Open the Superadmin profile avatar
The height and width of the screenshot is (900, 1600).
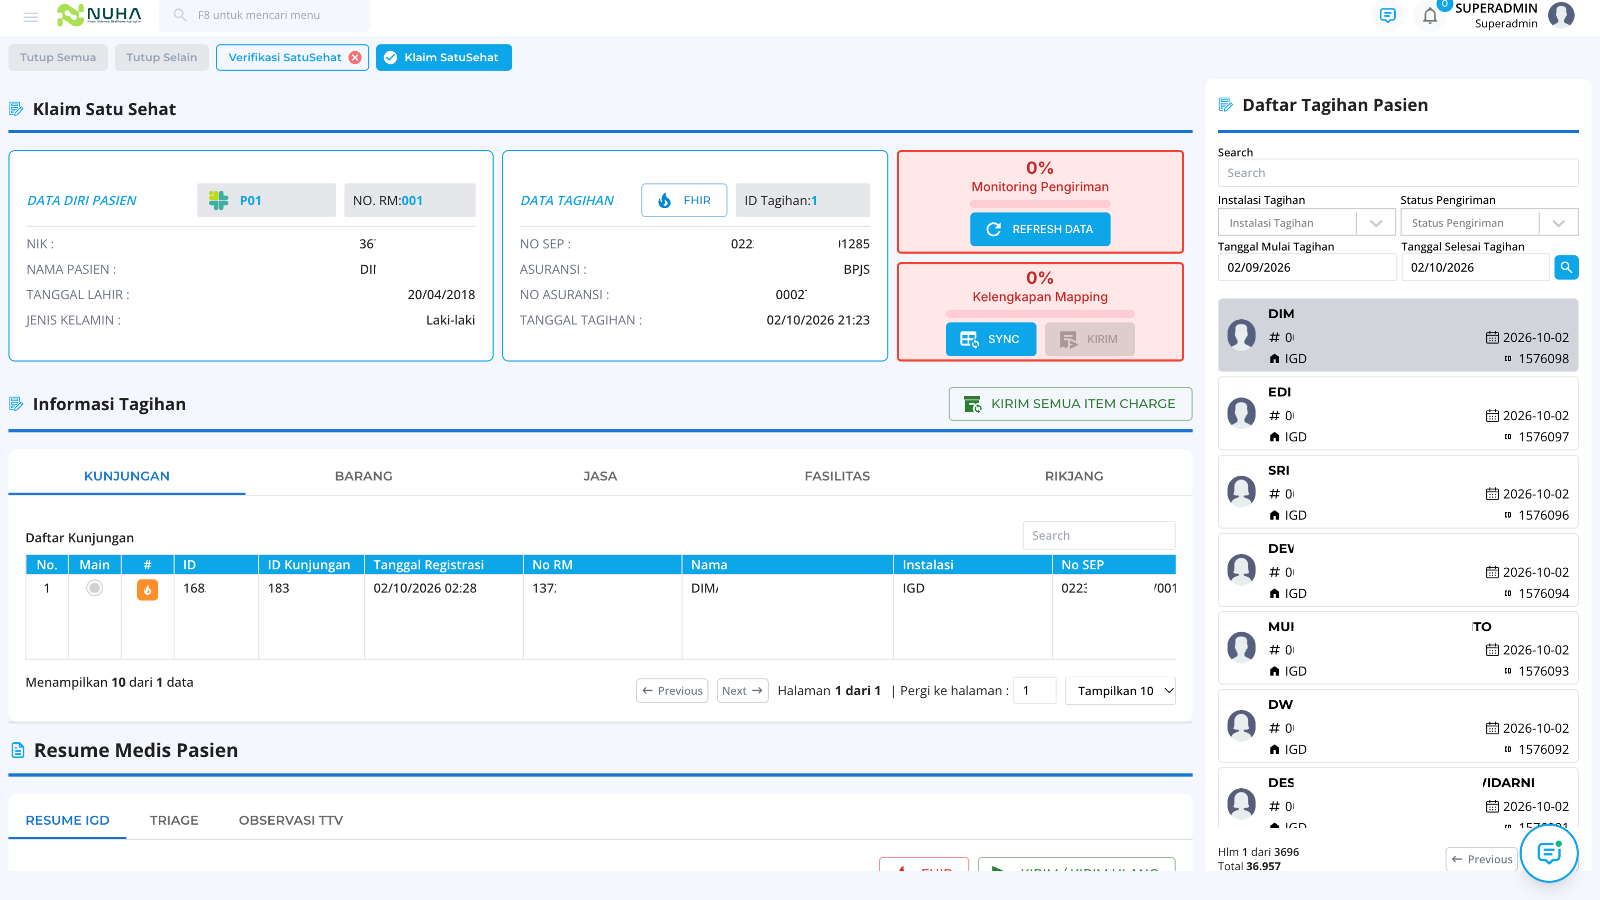(x=1561, y=15)
